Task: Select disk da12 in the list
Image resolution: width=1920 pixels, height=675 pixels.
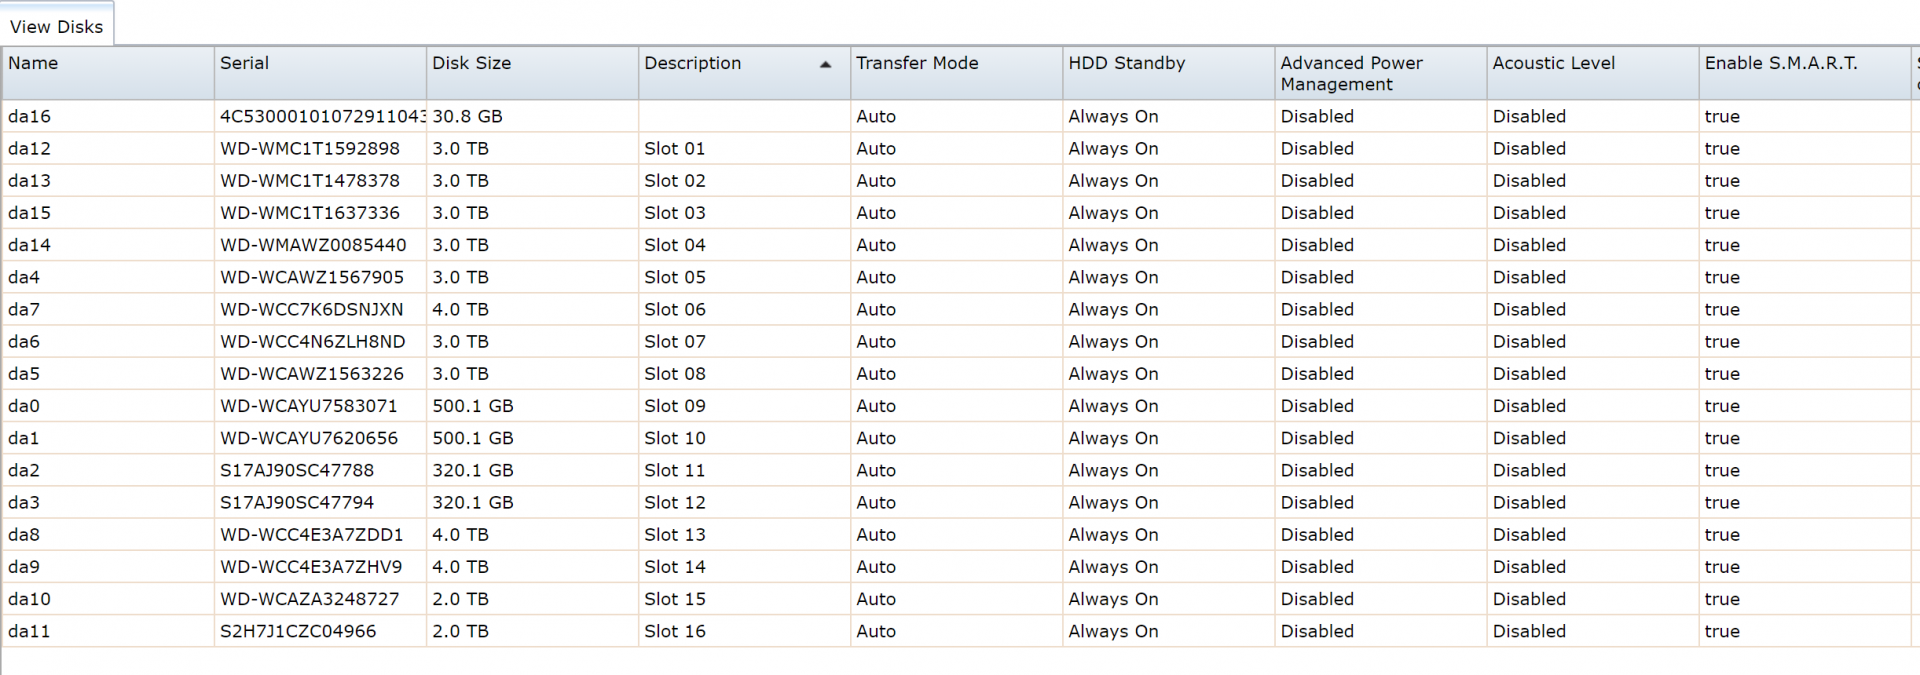Action: point(960,148)
